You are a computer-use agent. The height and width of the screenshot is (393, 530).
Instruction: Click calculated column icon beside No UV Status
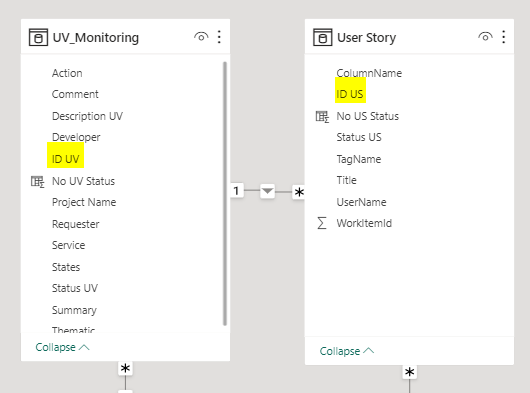click(38, 181)
